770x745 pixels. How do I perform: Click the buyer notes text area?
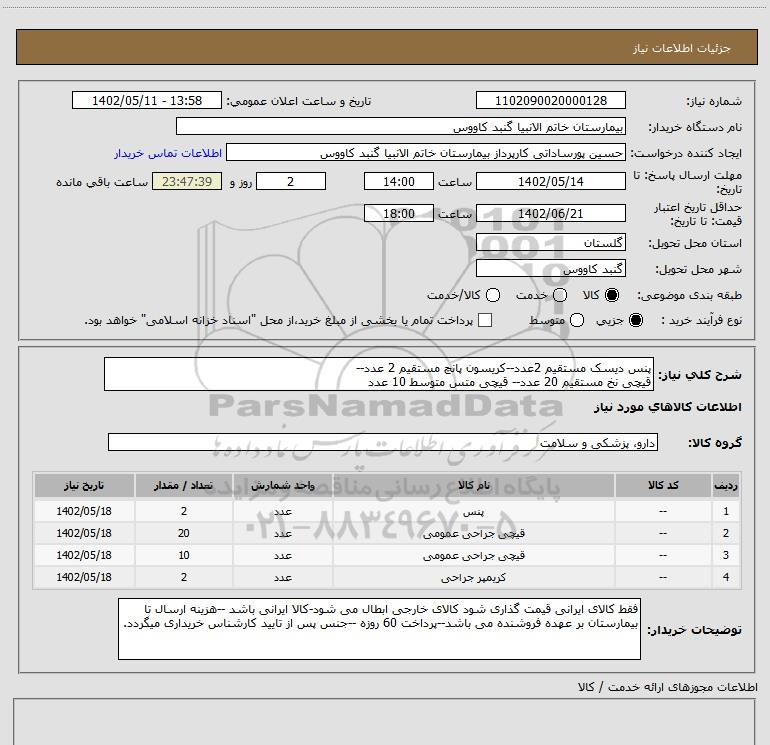(x=379, y=629)
